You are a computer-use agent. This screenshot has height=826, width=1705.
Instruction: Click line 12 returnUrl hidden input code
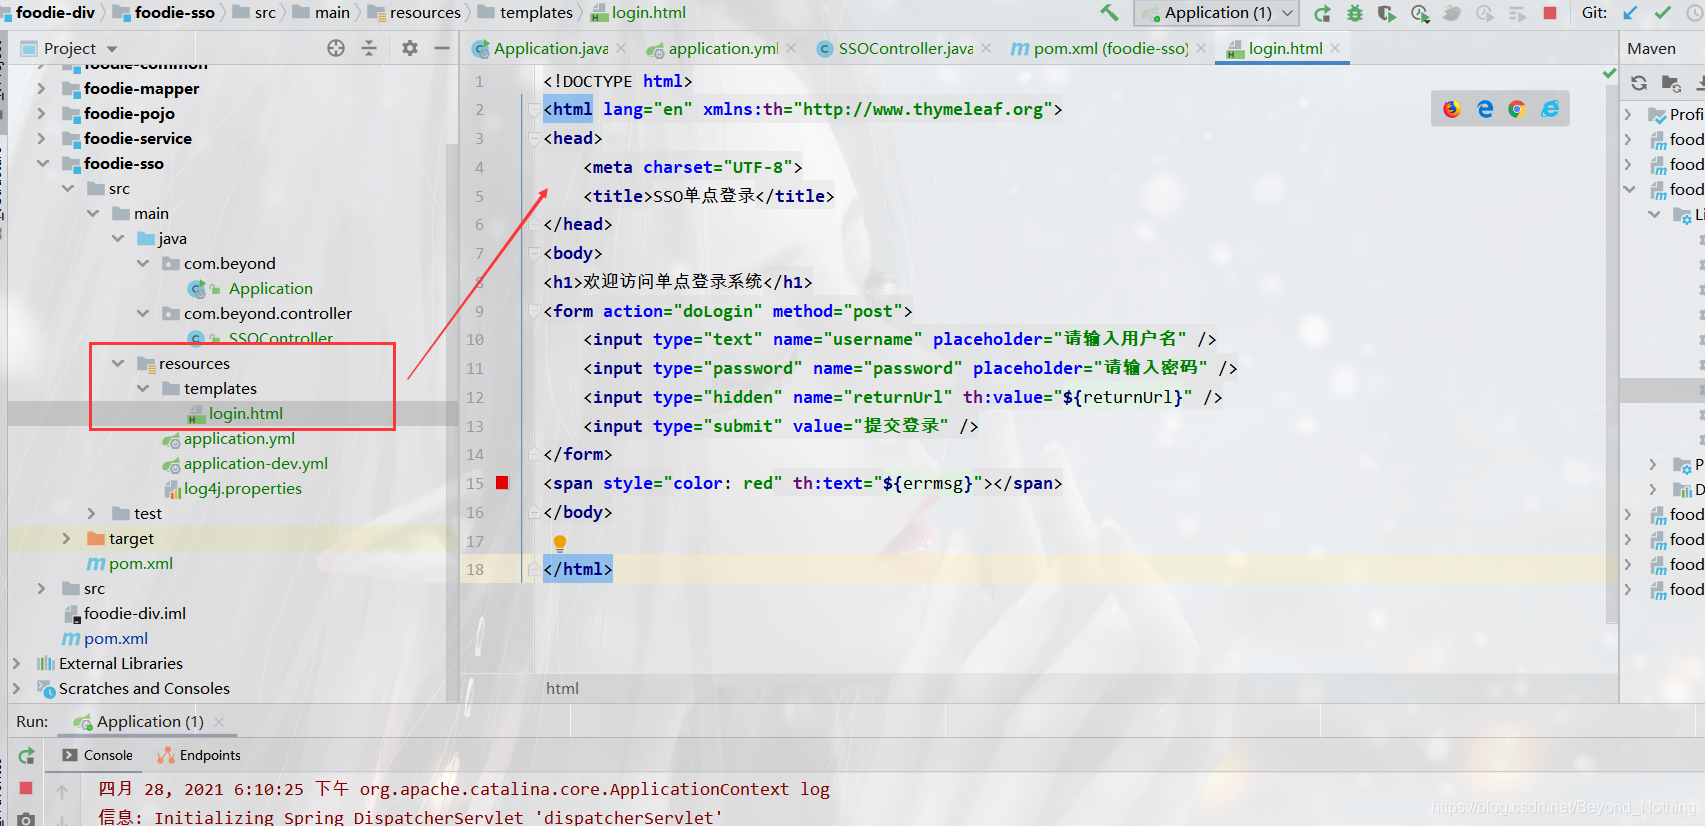pyautogui.click(x=903, y=397)
